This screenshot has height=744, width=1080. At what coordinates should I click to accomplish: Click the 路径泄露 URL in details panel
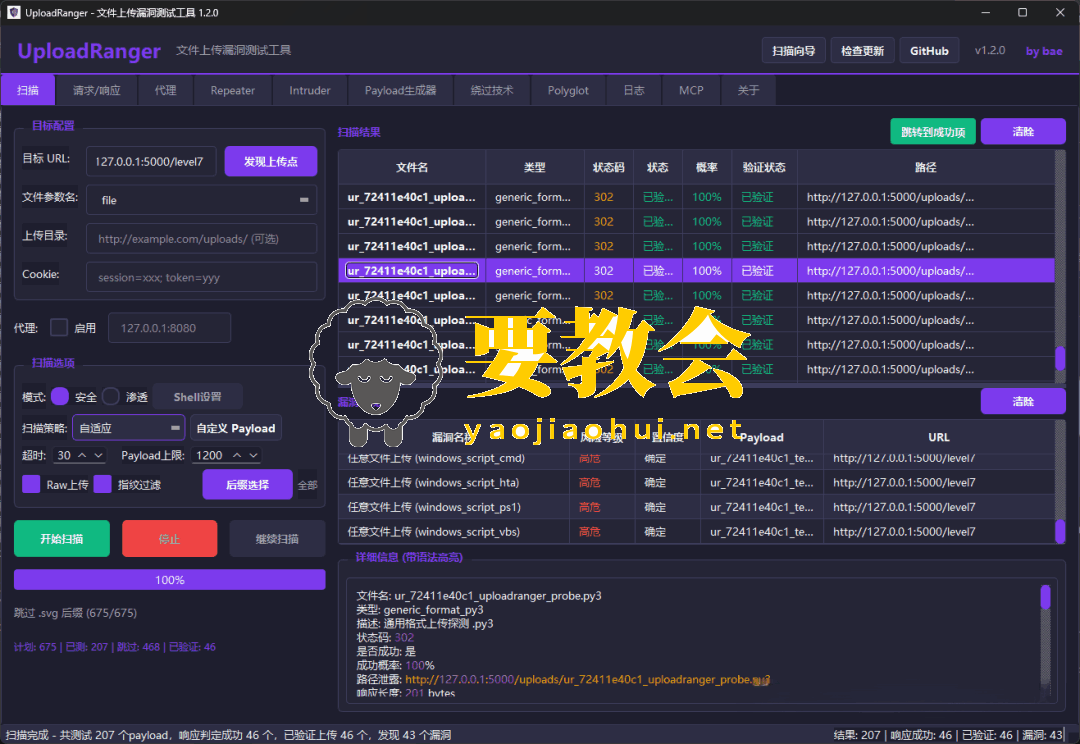tap(588, 679)
